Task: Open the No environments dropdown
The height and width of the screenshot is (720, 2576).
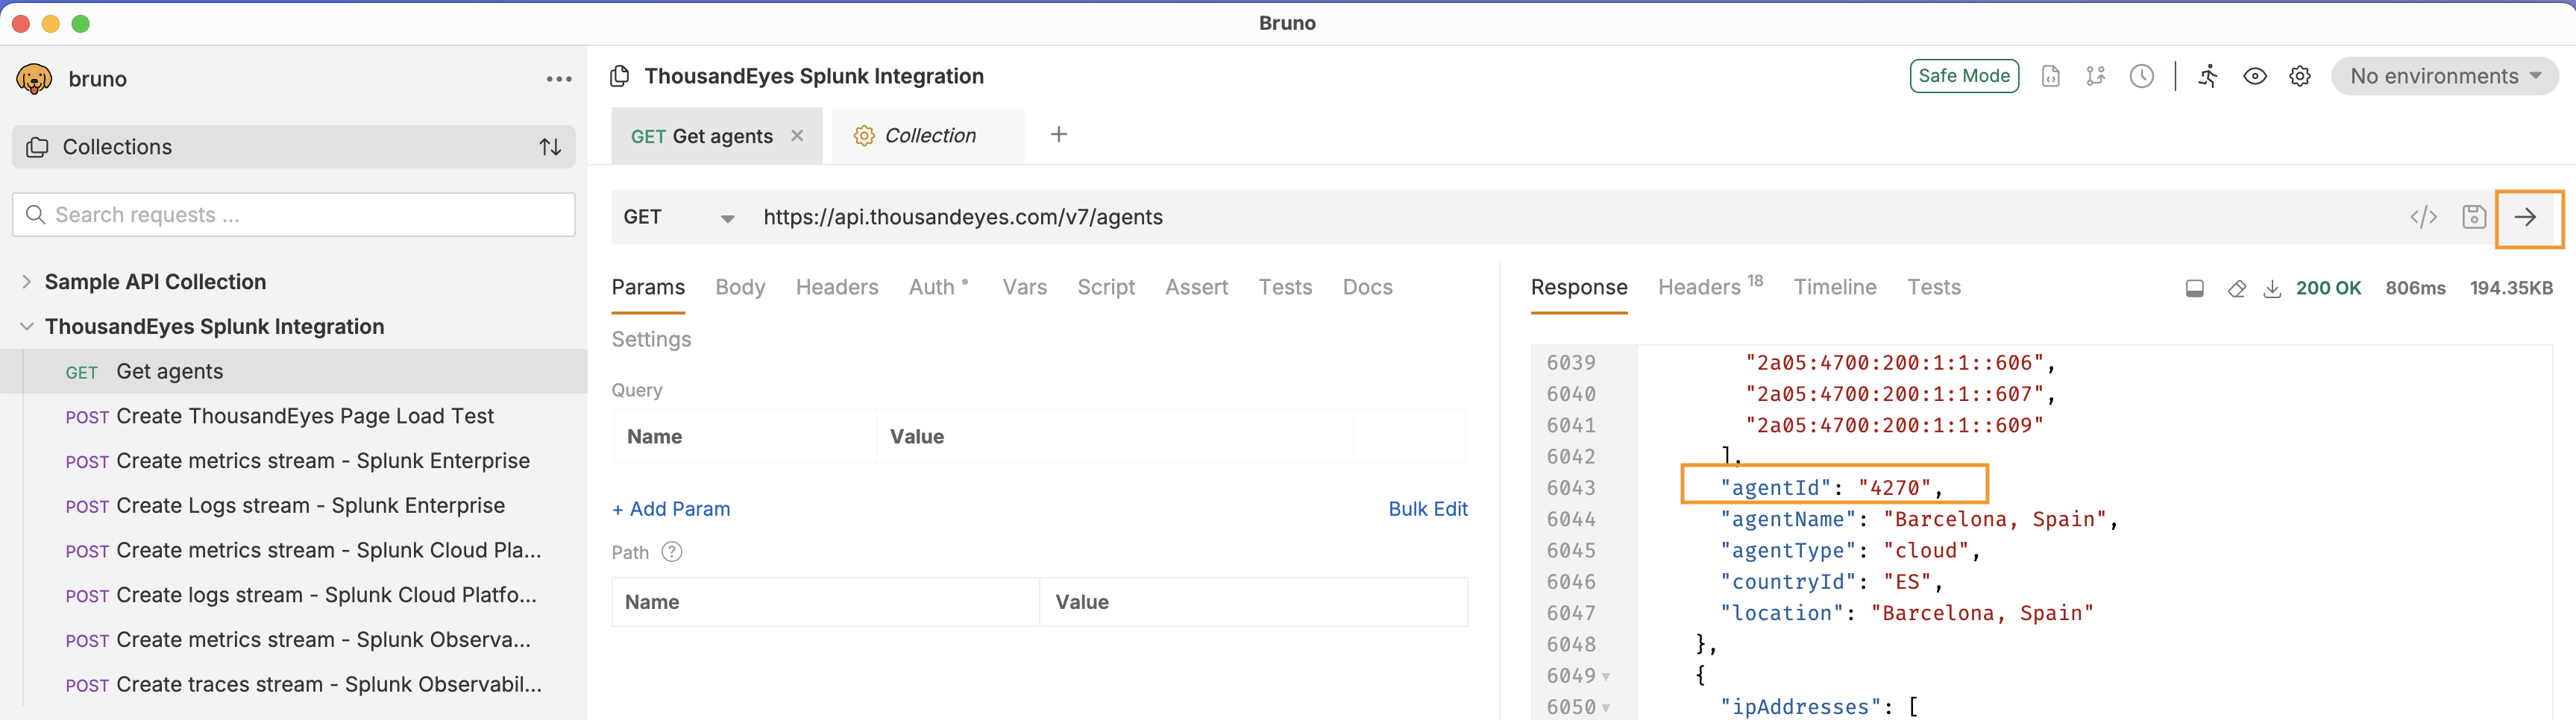Action: tap(2444, 76)
